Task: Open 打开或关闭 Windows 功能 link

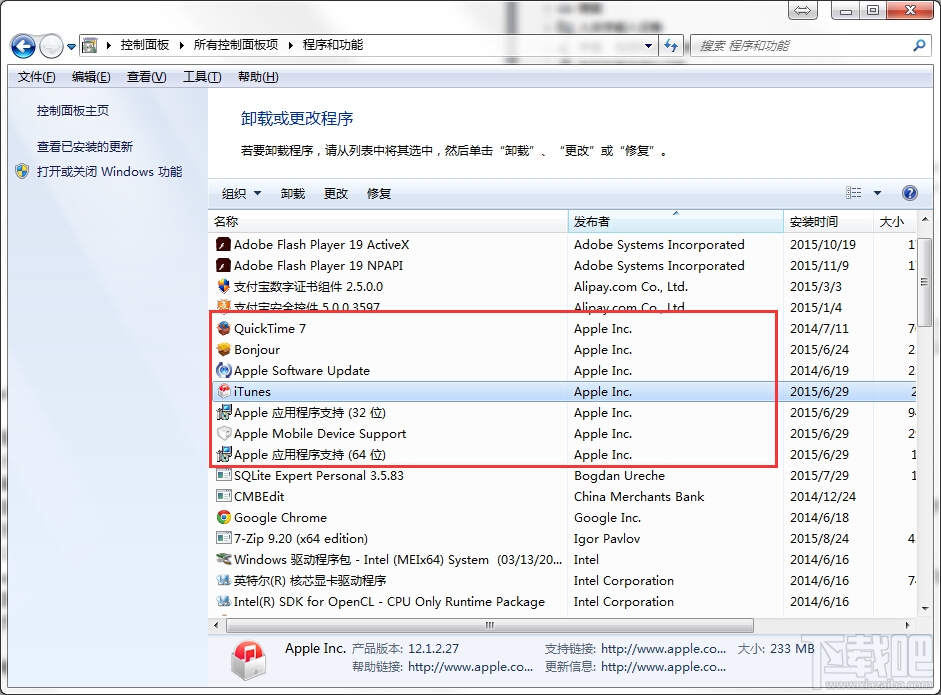Action: pos(109,172)
